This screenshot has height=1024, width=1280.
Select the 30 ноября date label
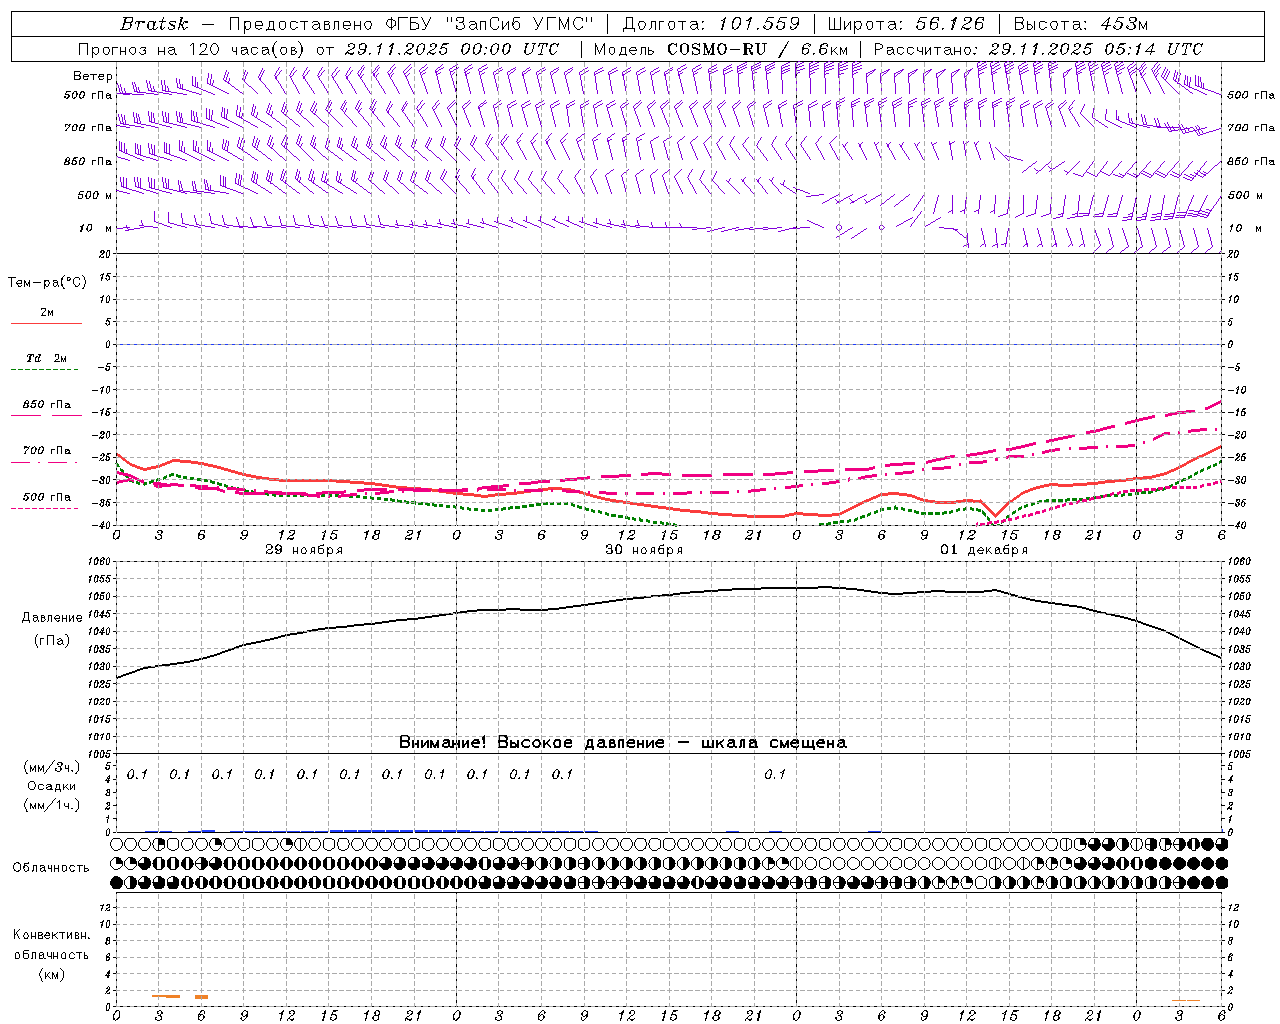point(644,550)
